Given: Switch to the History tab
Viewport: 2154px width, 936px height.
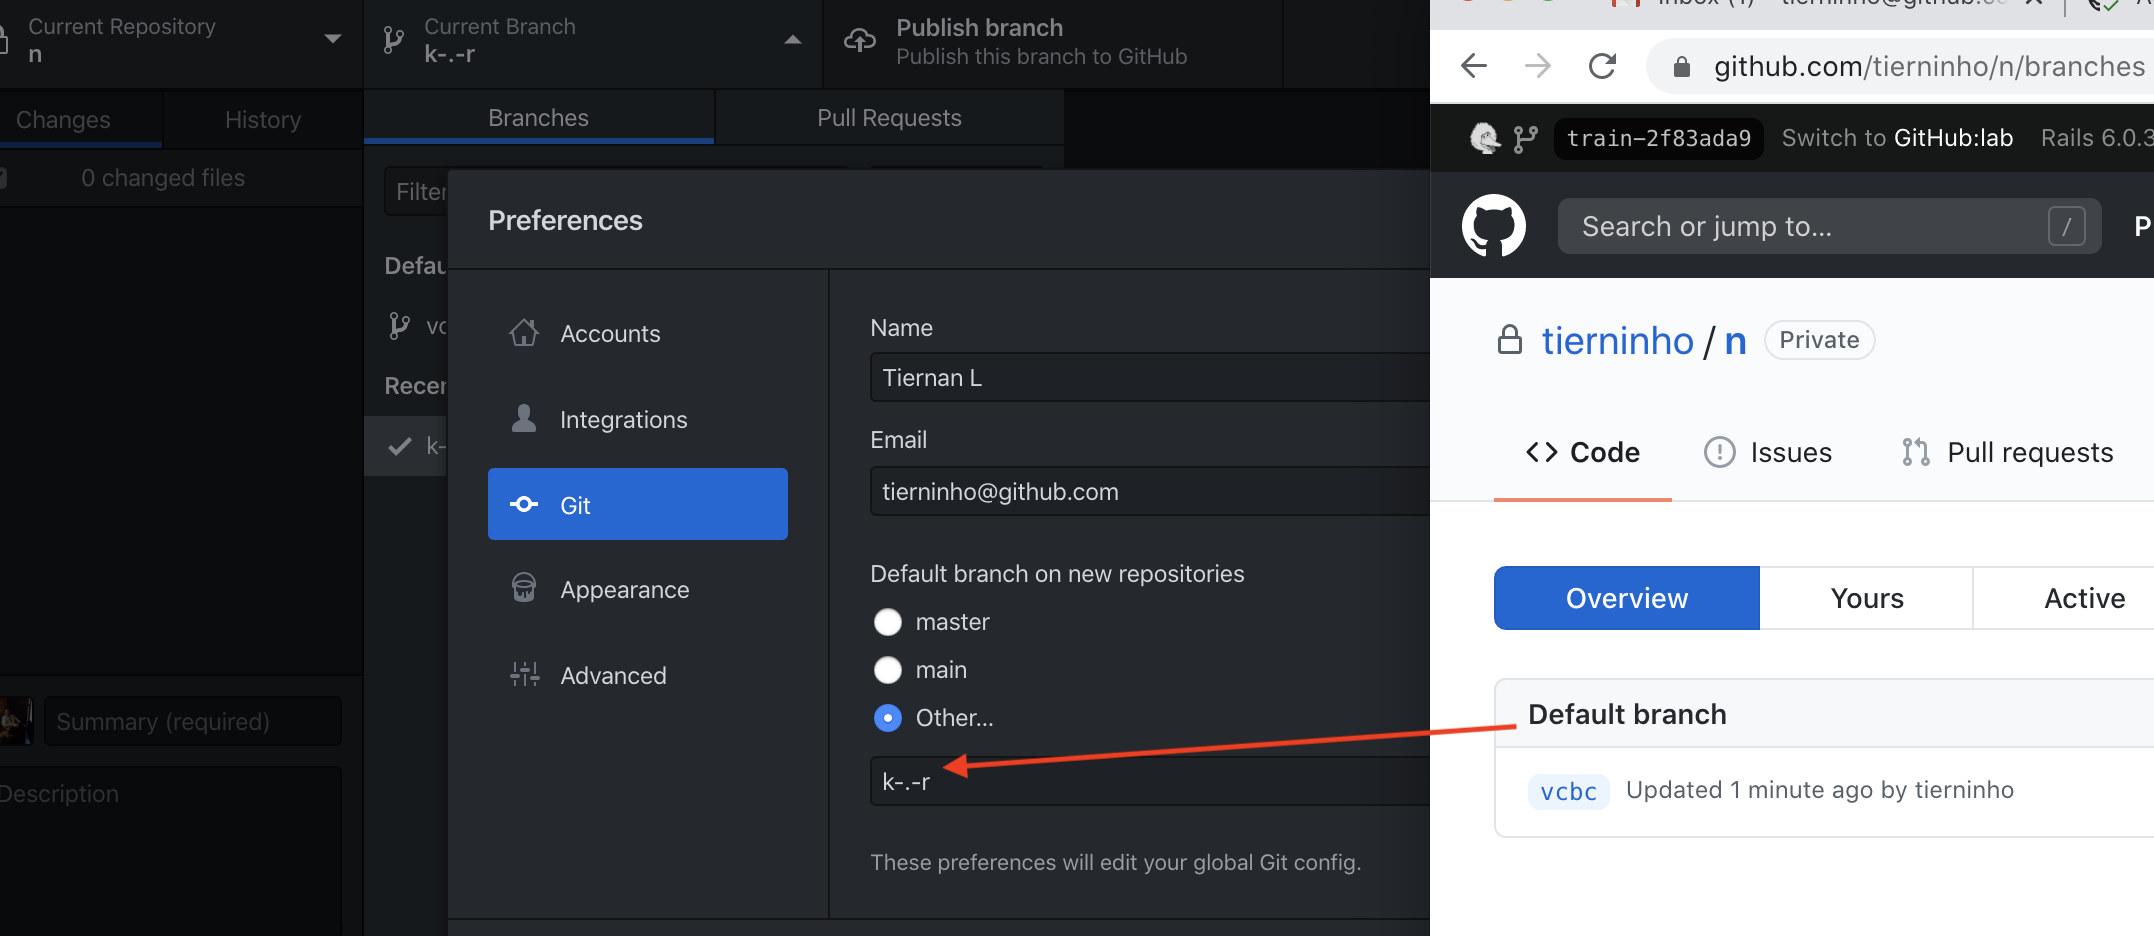Looking at the screenshot, I should 263,120.
